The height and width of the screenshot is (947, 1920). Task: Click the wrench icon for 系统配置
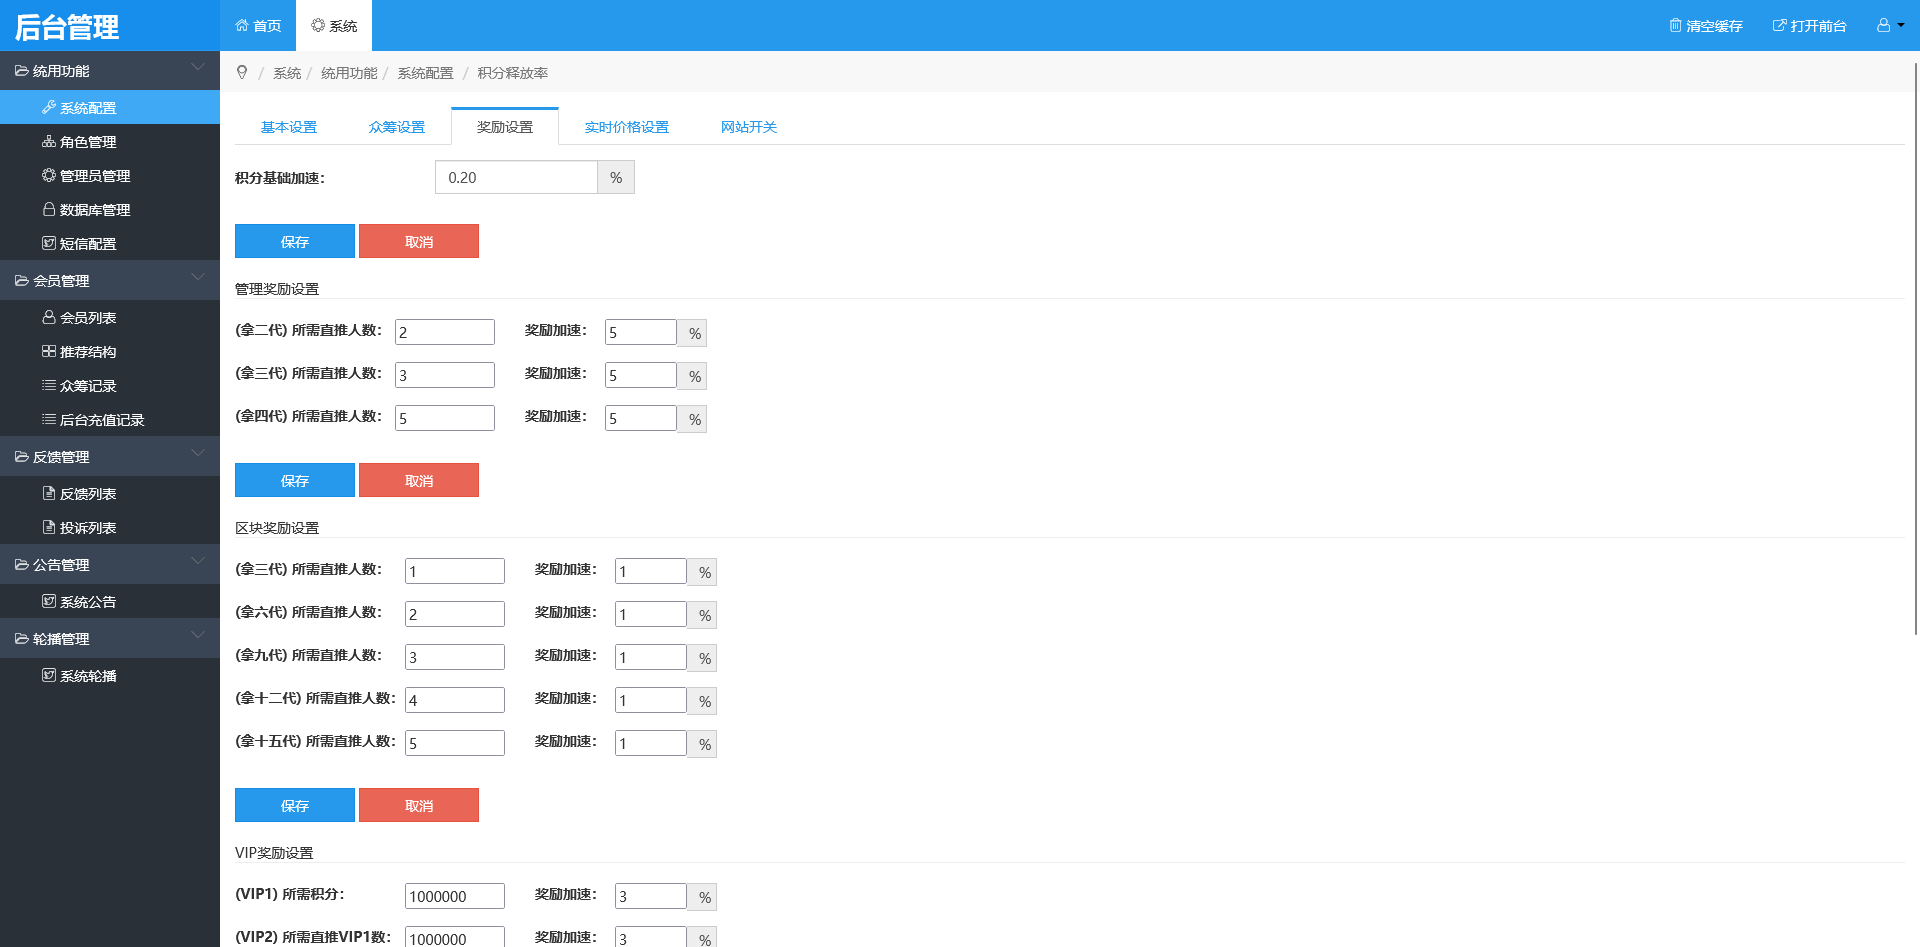(49, 107)
